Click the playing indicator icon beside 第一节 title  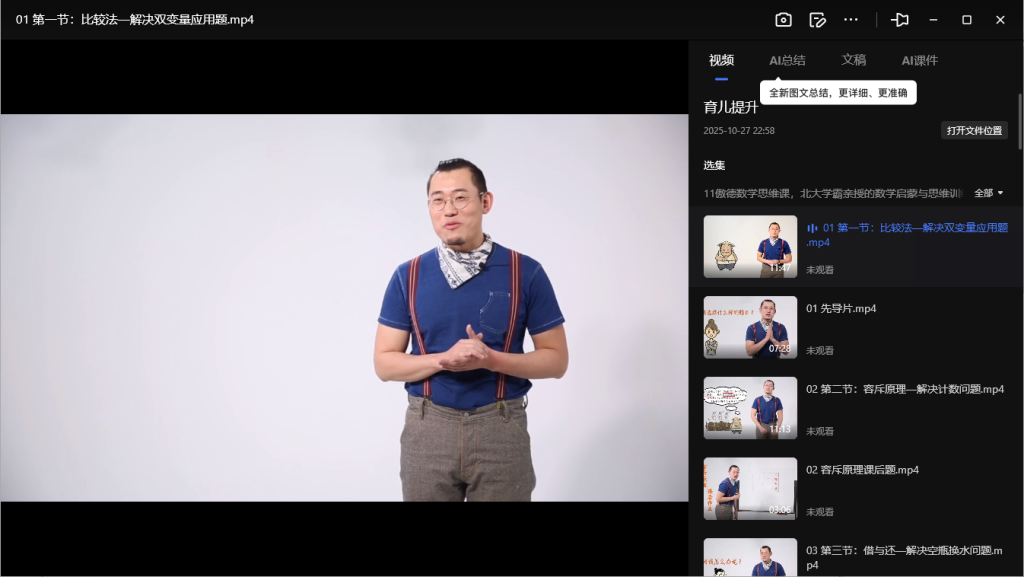pyautogui.click(x=812, y=228)
